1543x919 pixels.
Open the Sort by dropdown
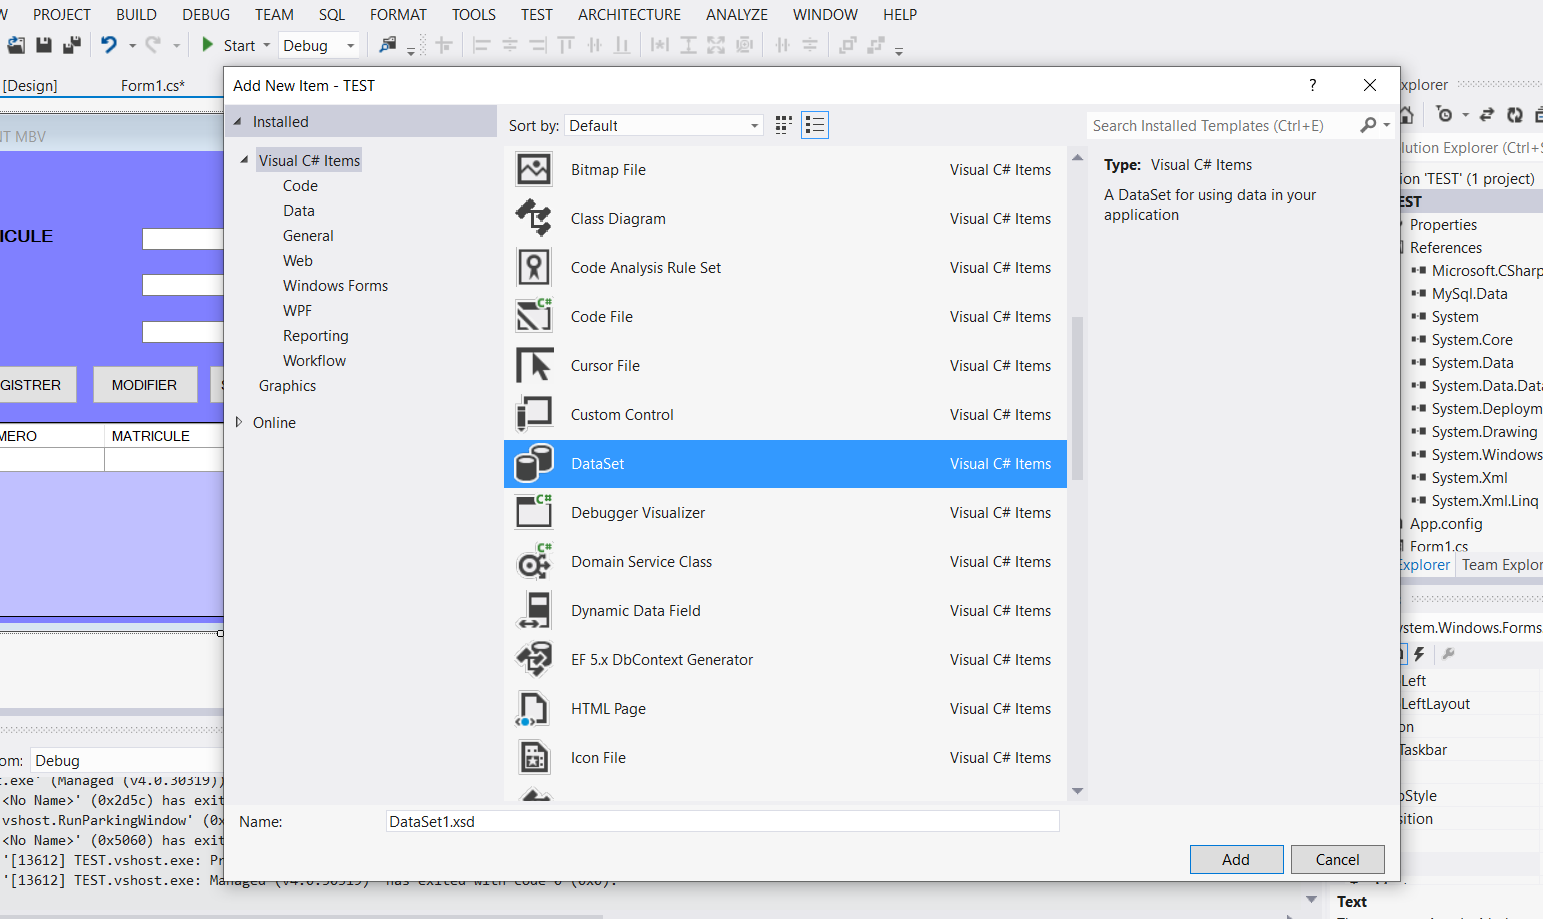point(664,125)
